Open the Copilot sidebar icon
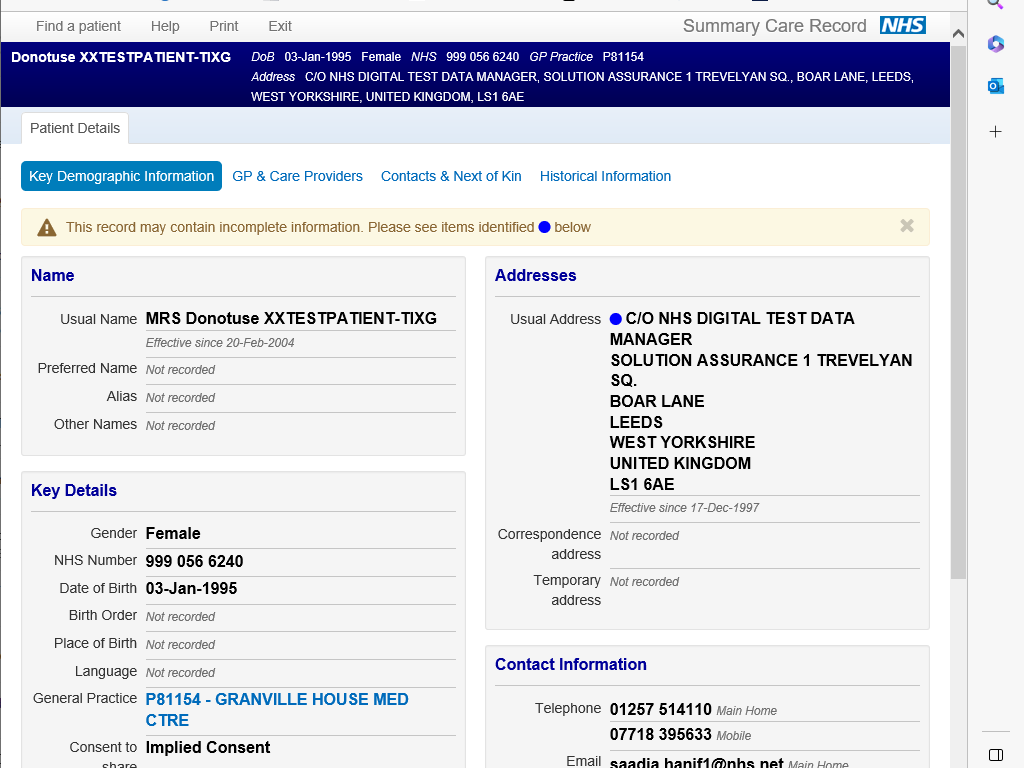 [x=995, y=44]
